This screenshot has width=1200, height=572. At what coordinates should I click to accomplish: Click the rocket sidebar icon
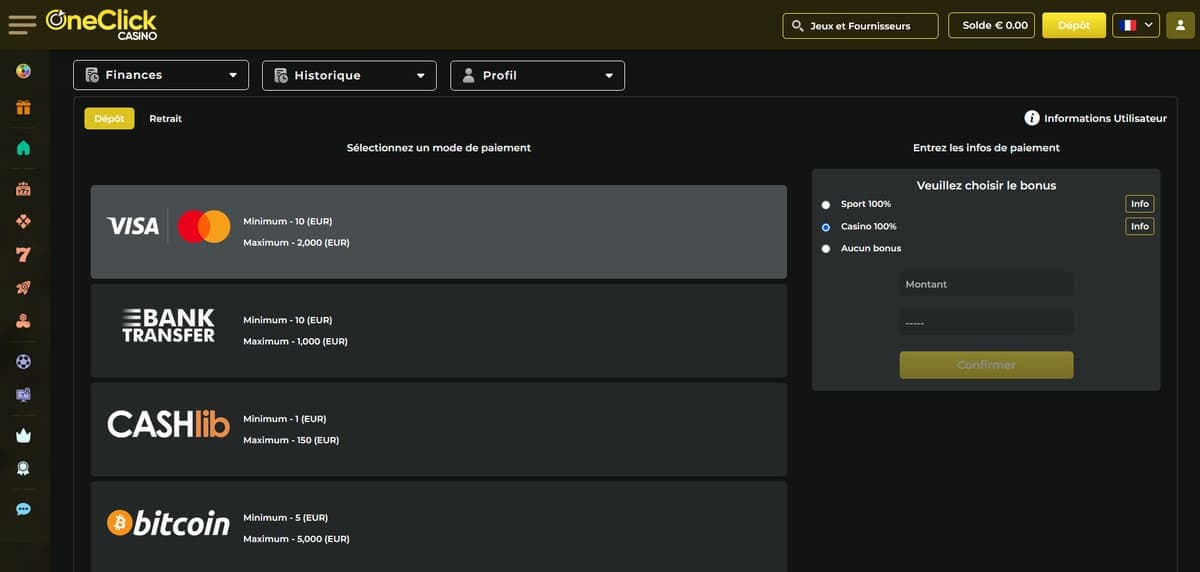[x=23, y=288]
